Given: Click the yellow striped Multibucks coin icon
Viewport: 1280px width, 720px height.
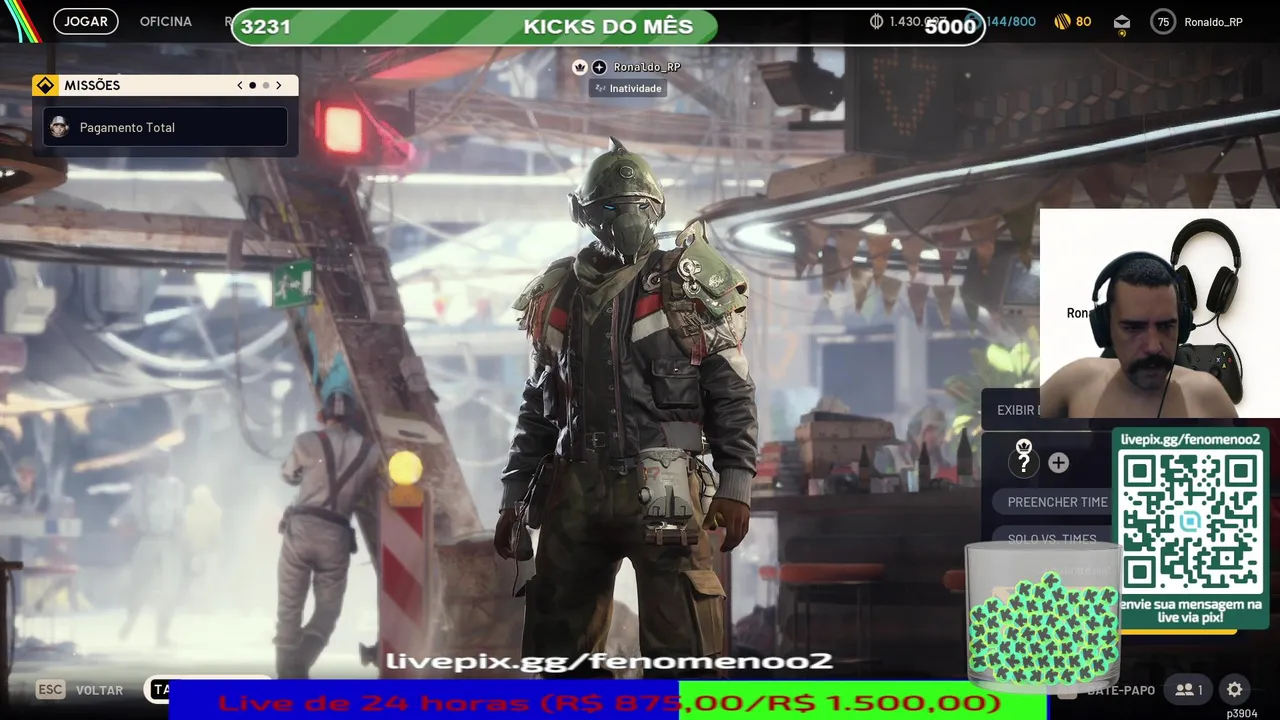Looking at the screenshot, I should coord(1062,21).
